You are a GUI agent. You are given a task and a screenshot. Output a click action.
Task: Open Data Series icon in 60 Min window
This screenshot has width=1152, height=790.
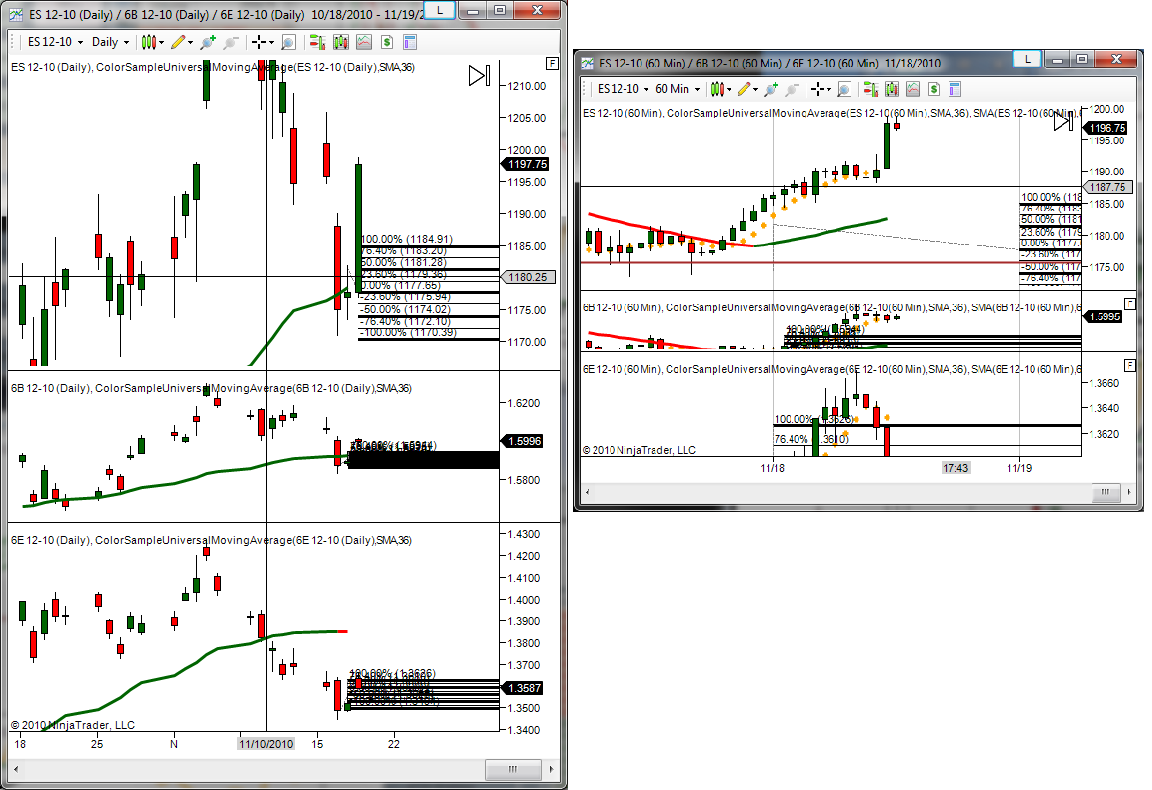tap(892, 89)
